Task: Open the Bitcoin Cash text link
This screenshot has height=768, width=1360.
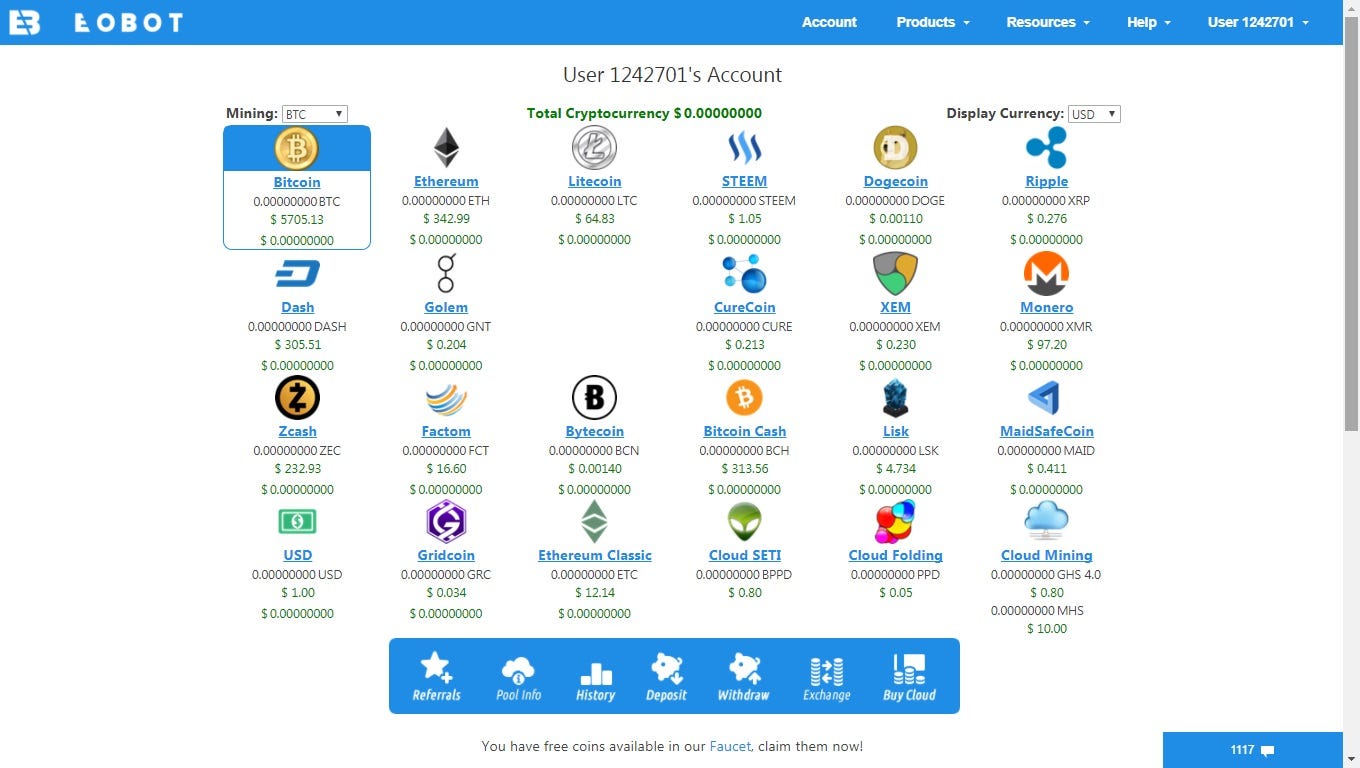Action: pos(744,431)
